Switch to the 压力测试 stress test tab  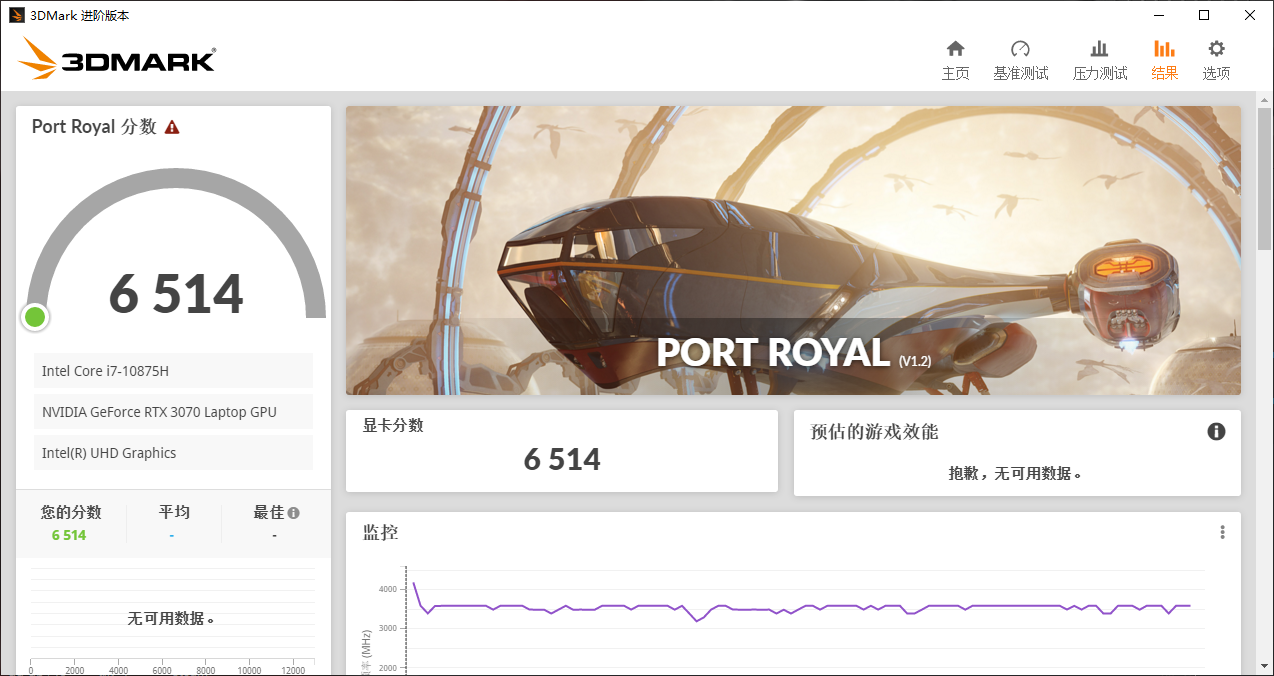pyautogui.click(x=1099, y=60)
